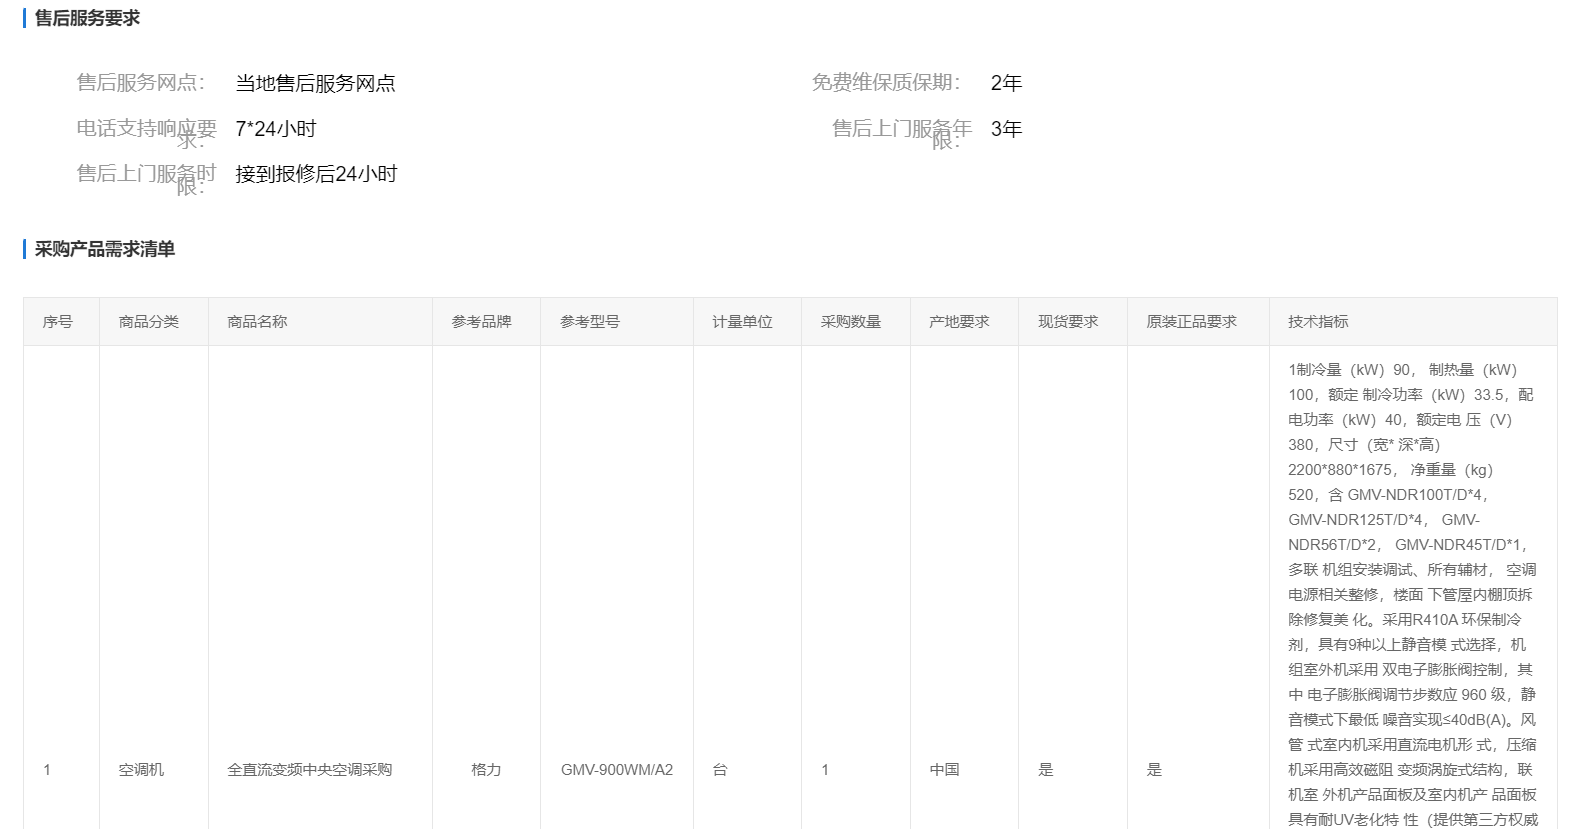The image size is (1582, 829).
Task: Click the 技术指标 column header
Action: pos(1318,322)
